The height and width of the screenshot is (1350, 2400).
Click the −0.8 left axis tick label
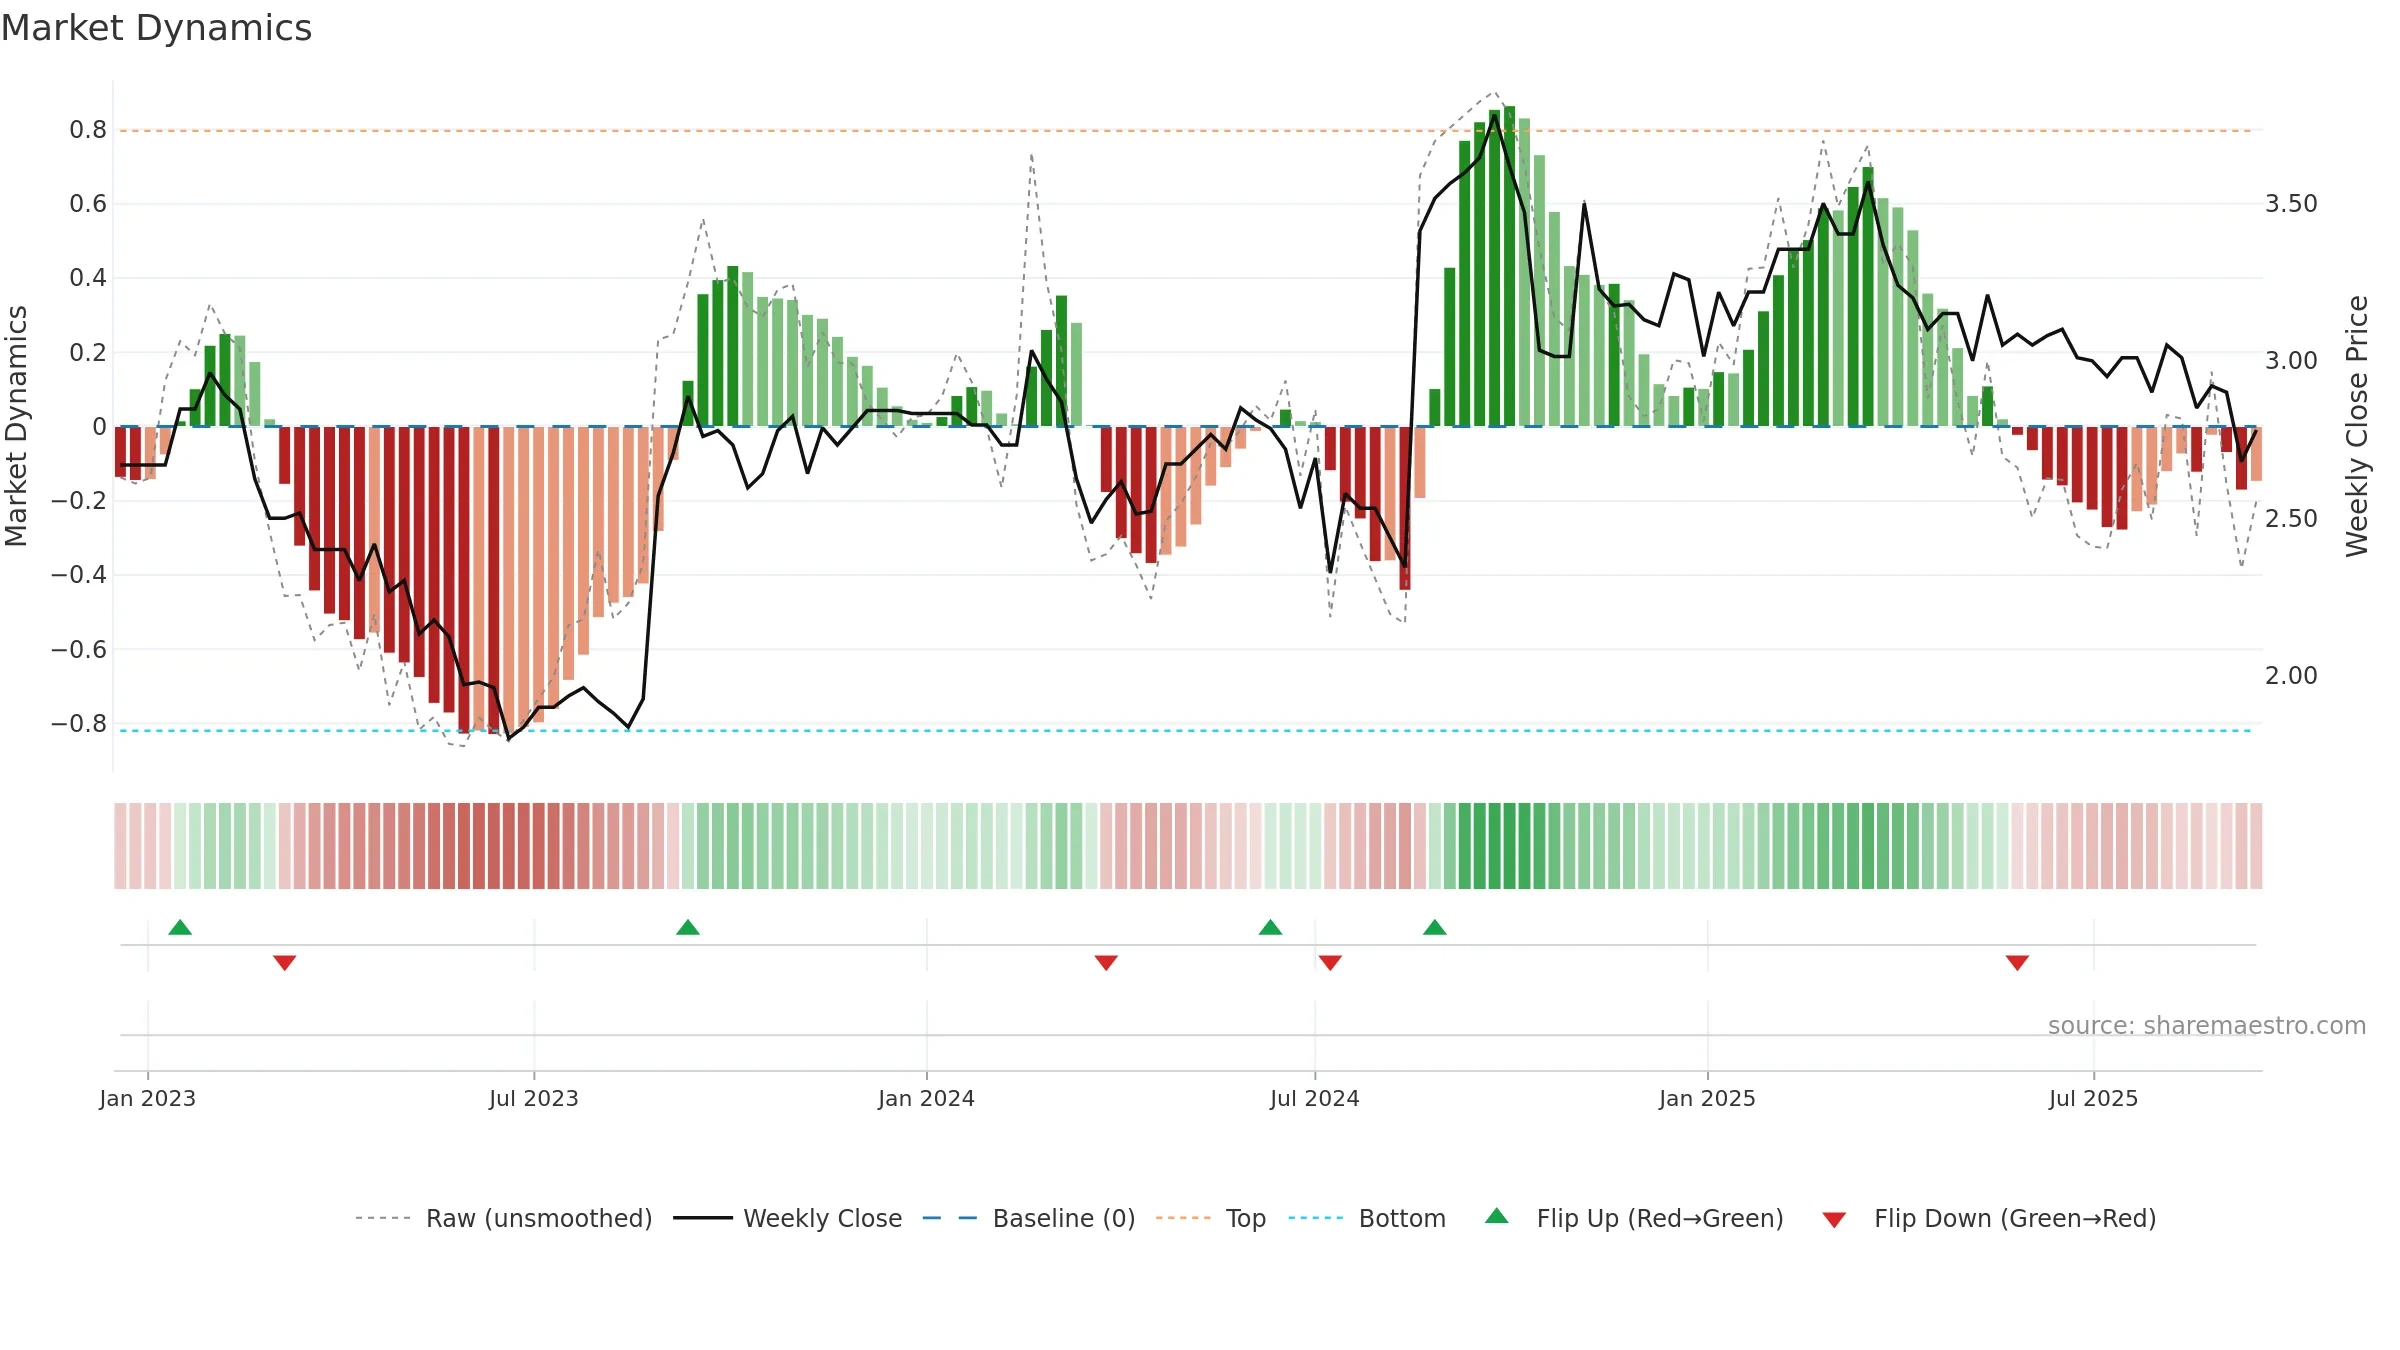coord(79,723)
